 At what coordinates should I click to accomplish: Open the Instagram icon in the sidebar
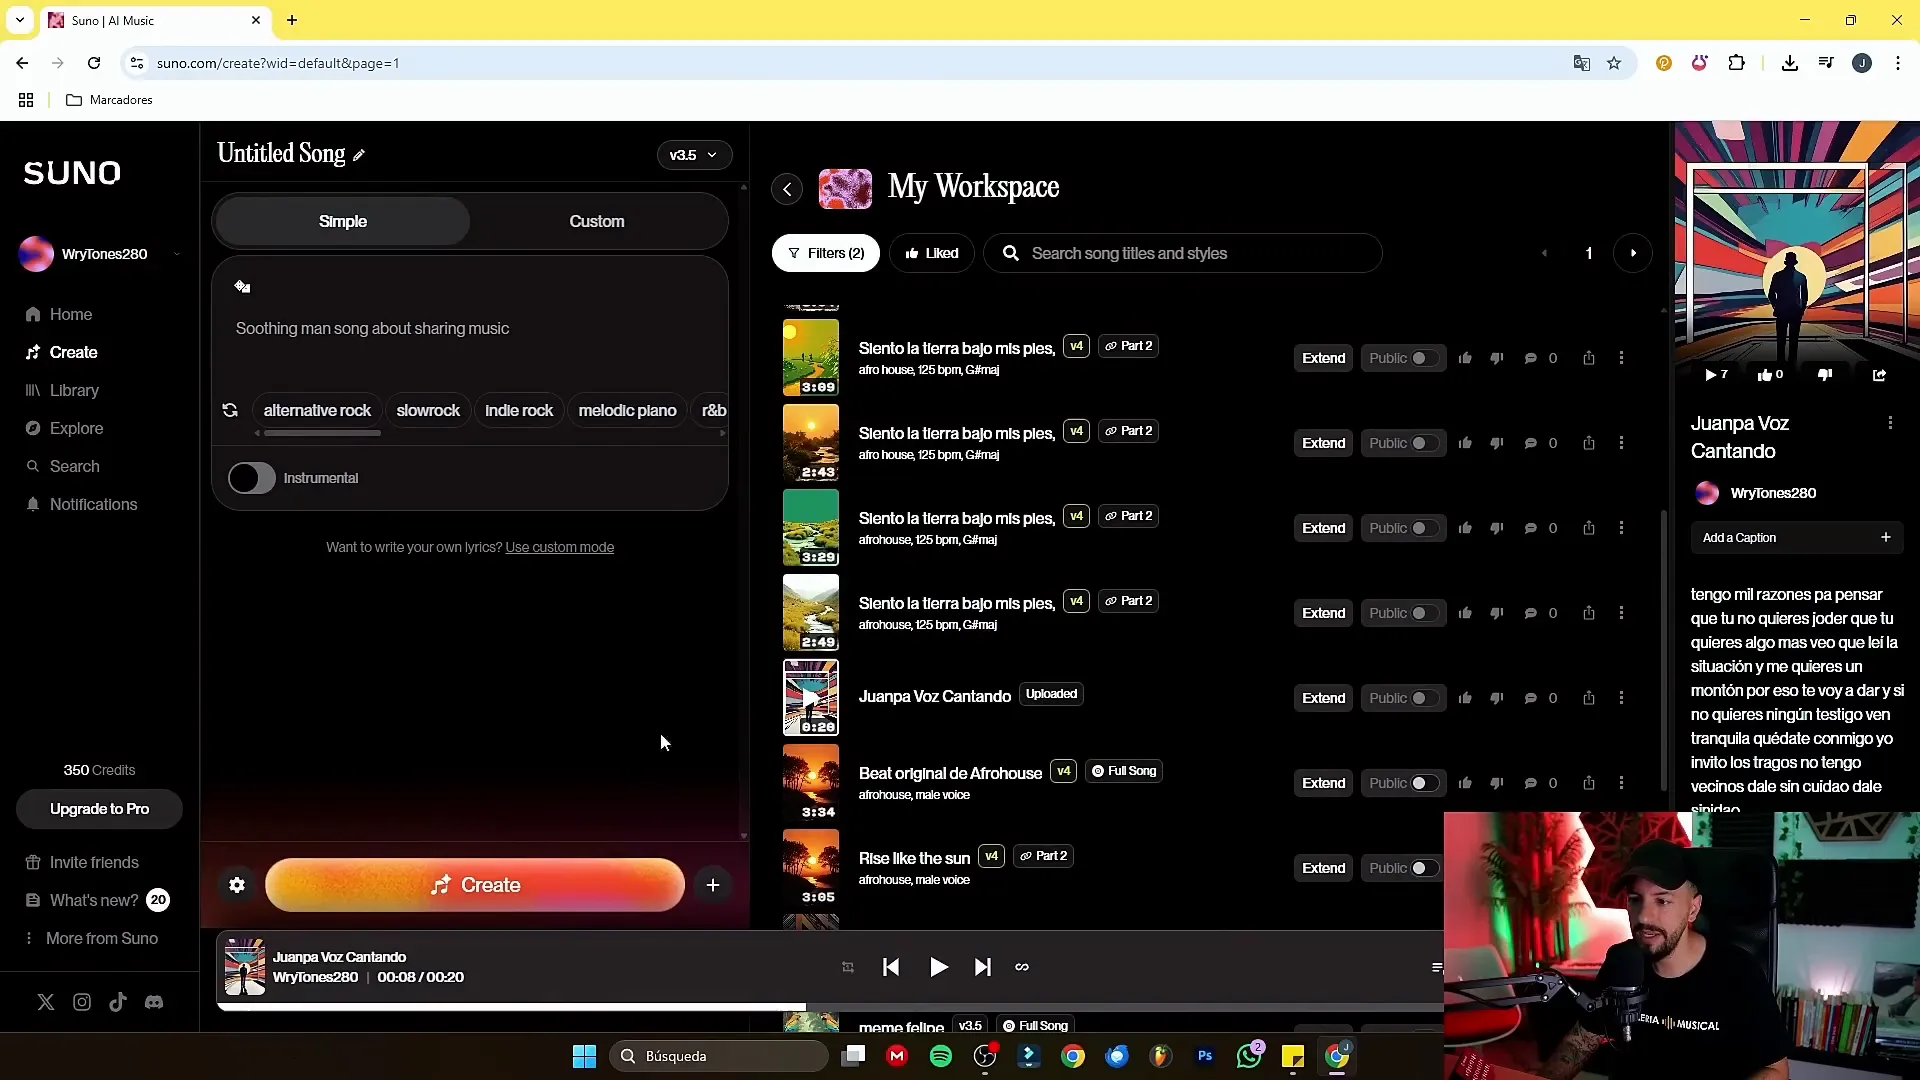point(82,1002)
